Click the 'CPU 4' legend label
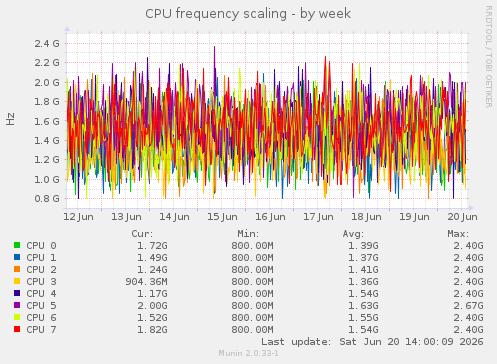Image resolution: width=497 pixels, height=364 pixels. 41,294
